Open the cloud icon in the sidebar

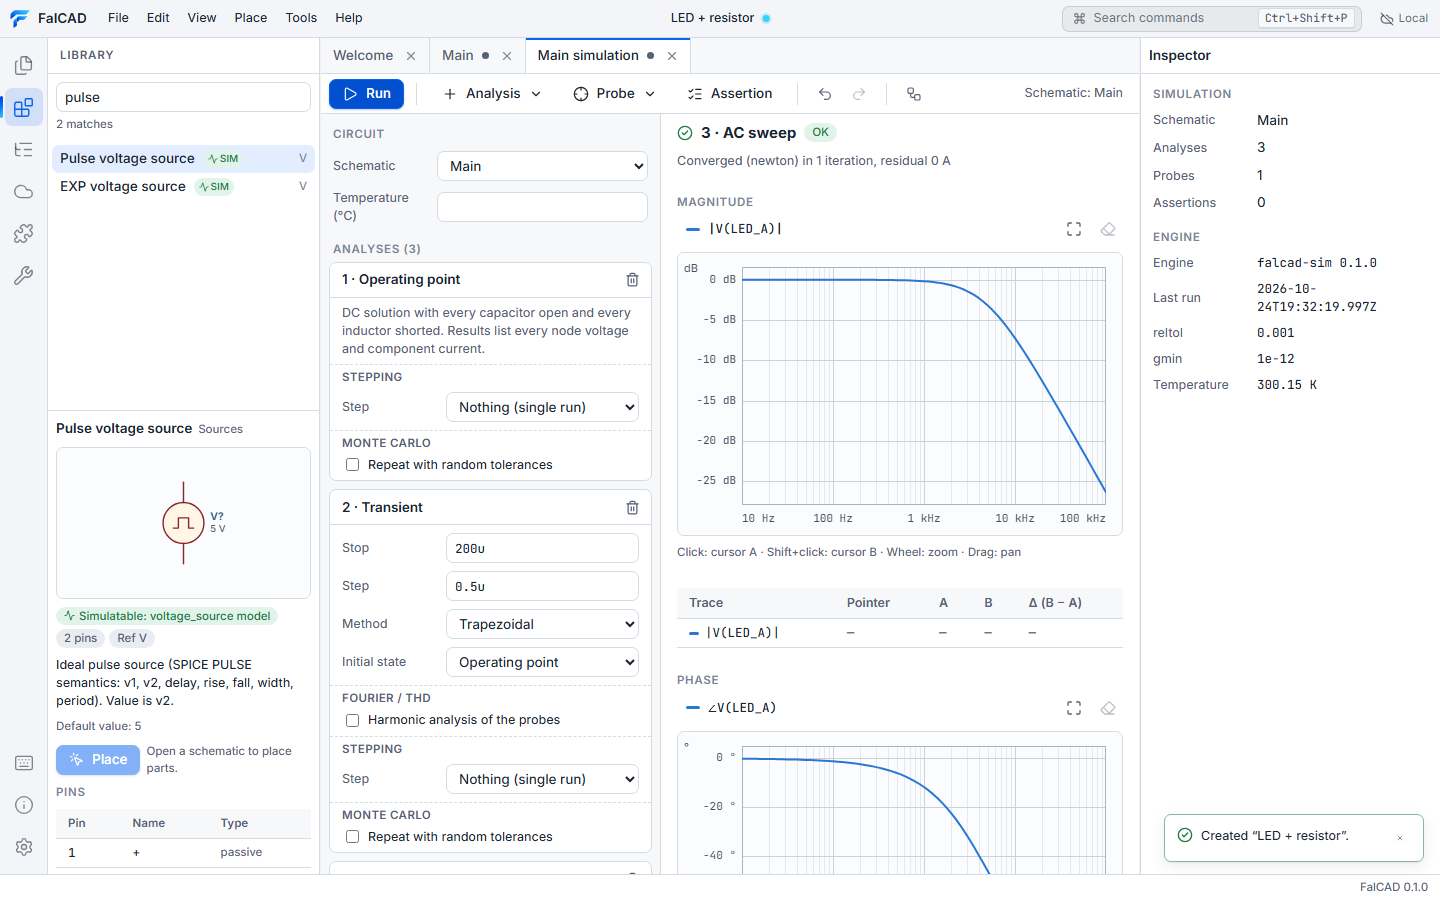(x=24, y=192)
